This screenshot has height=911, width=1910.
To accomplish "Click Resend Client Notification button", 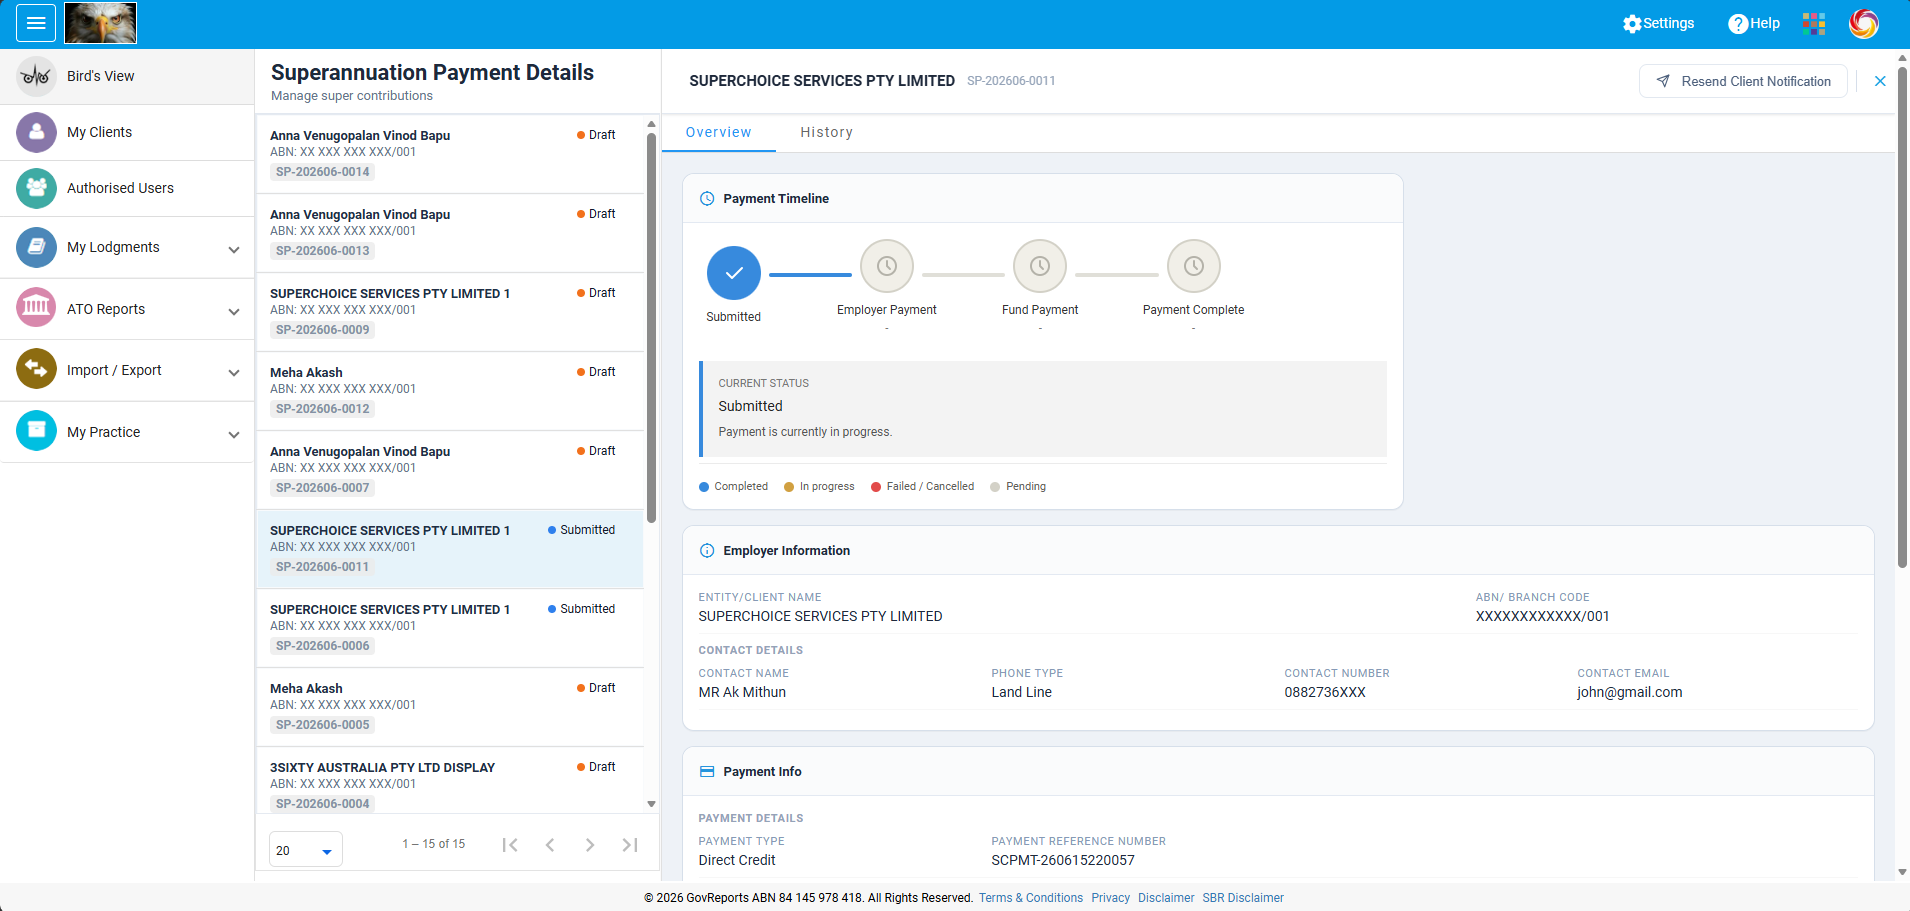I will tap(1743, 81).
